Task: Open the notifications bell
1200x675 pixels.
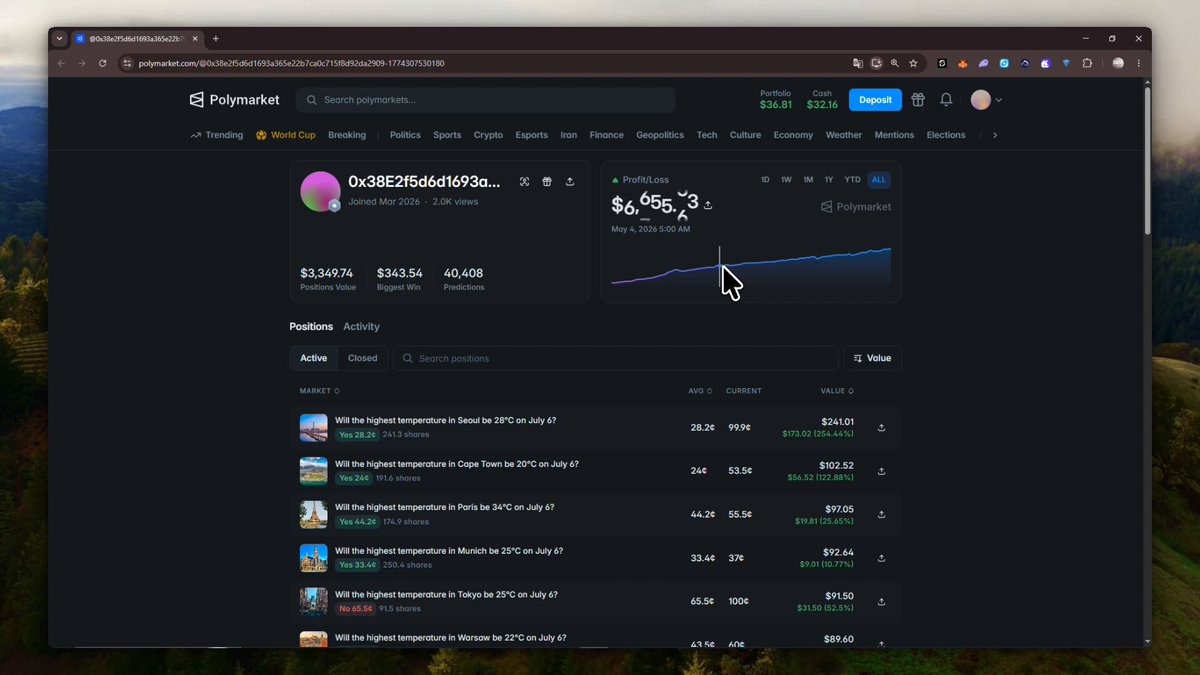Action: tap(946, 100)
